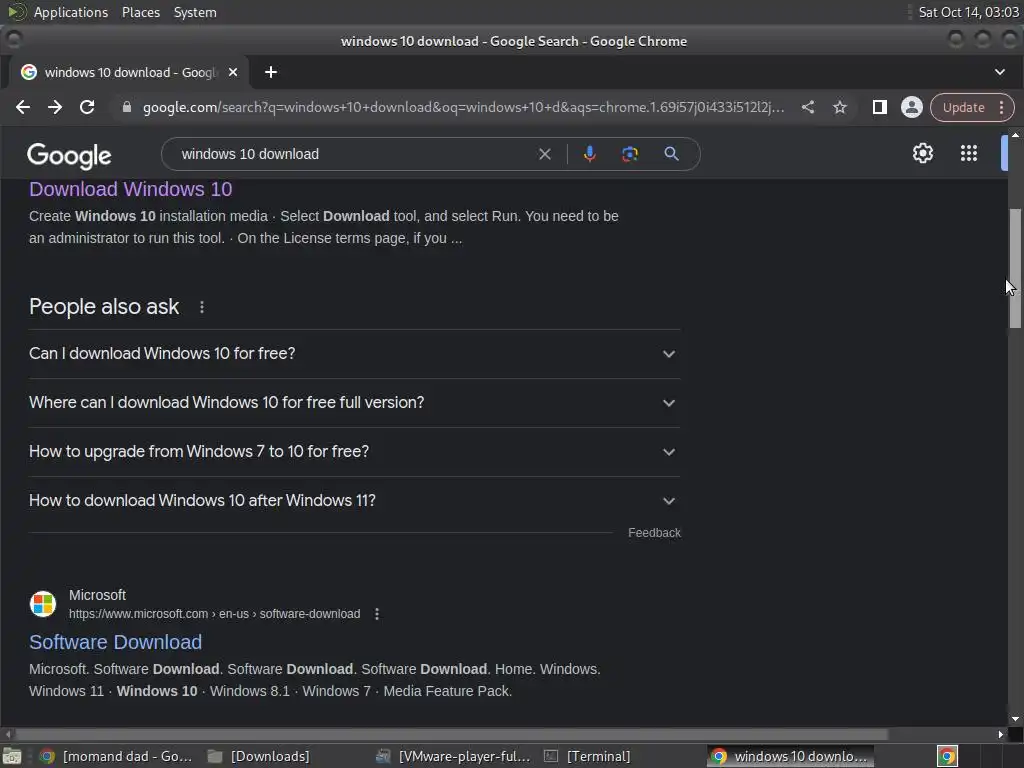Click the Microsoft favicon on result
This screenshot has width=1024, height=768.
pyautogui.click(x=43, y=603)
